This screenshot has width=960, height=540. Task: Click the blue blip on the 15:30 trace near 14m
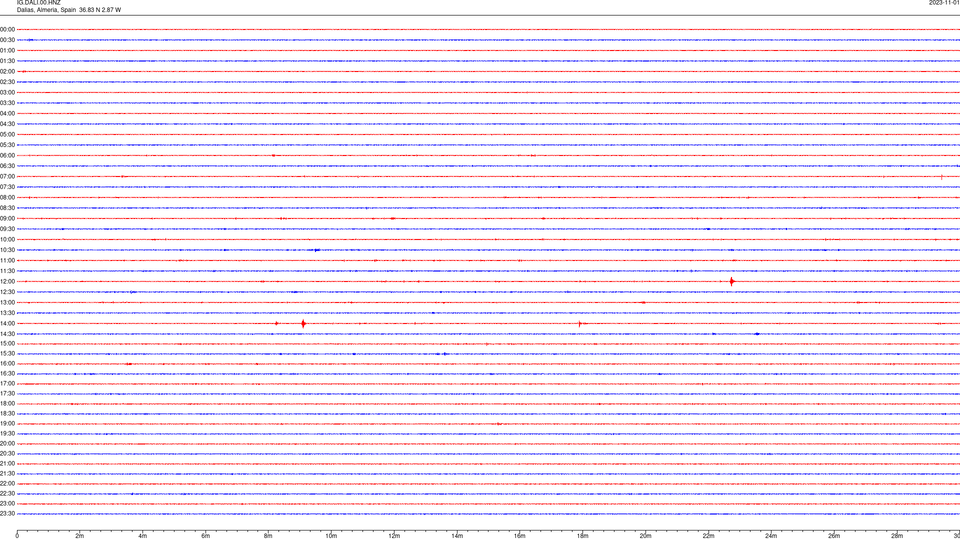[445, 354]
